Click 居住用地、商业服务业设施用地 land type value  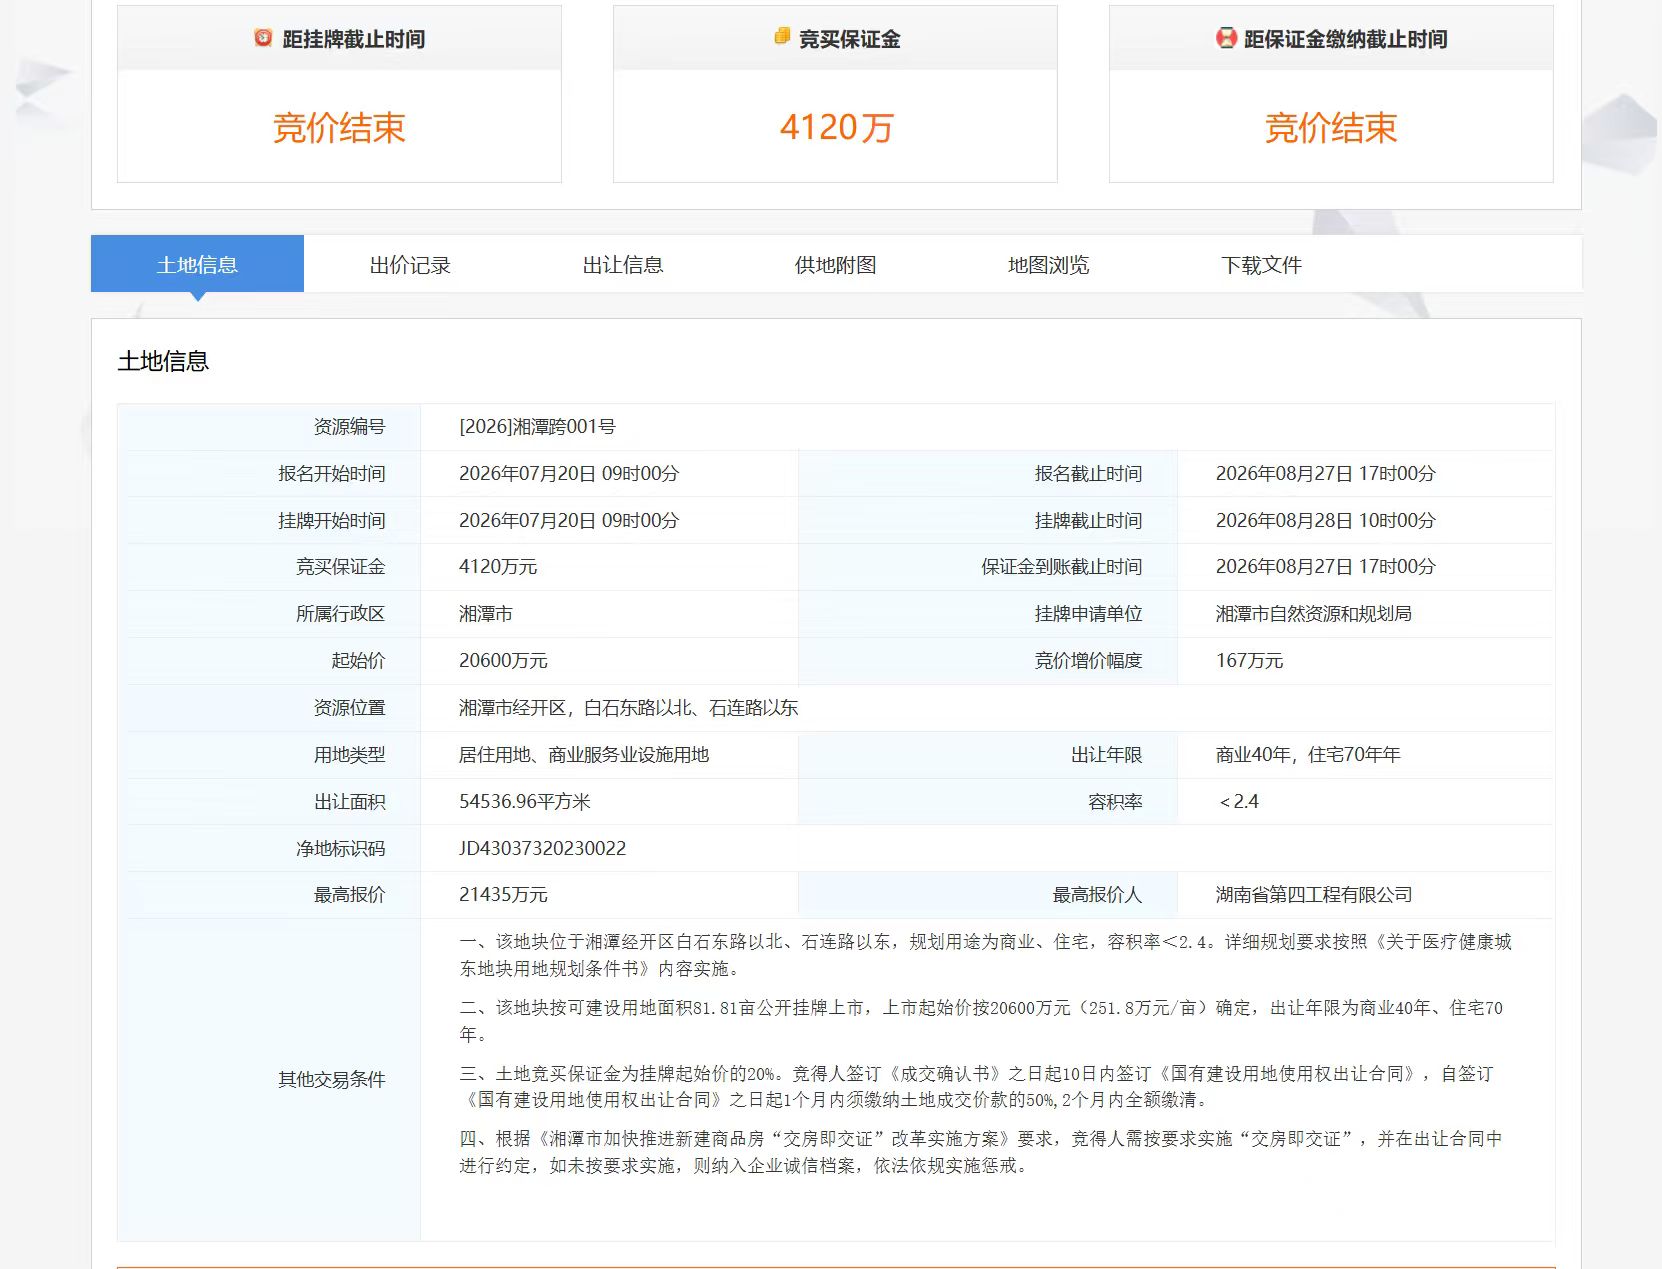coord(584,755)
